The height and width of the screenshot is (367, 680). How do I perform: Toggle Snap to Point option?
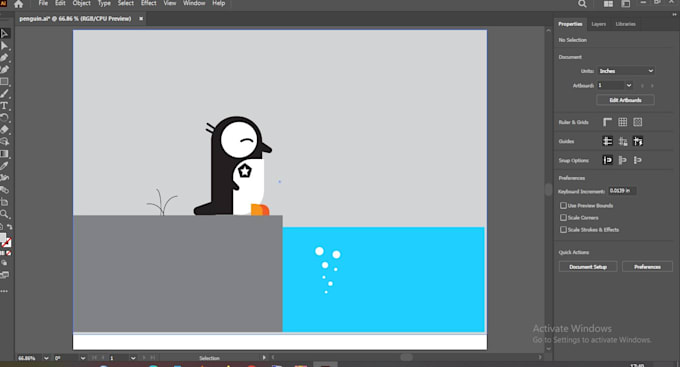point(608,161)
